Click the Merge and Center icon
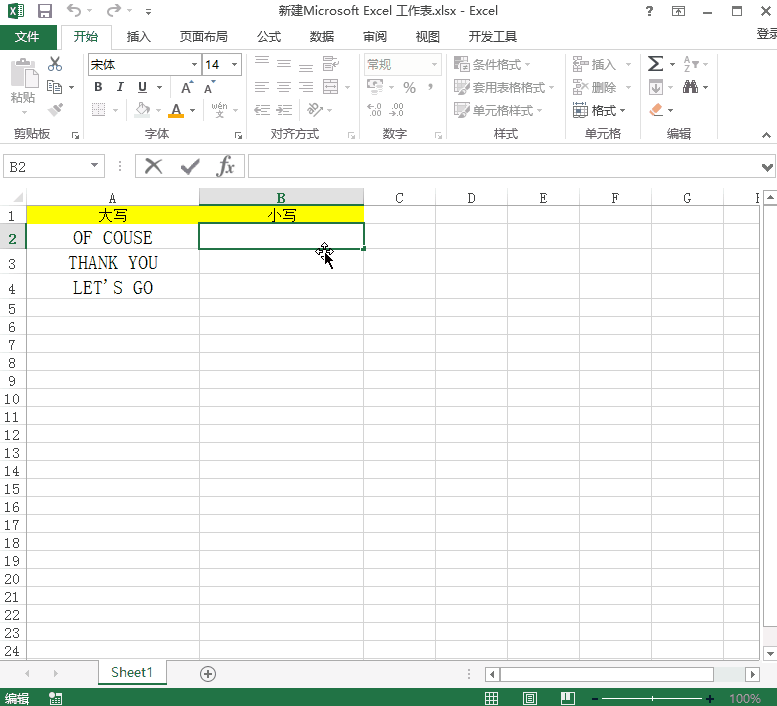The width and height of the screenshot is (777, 706). tap(331, 87)
